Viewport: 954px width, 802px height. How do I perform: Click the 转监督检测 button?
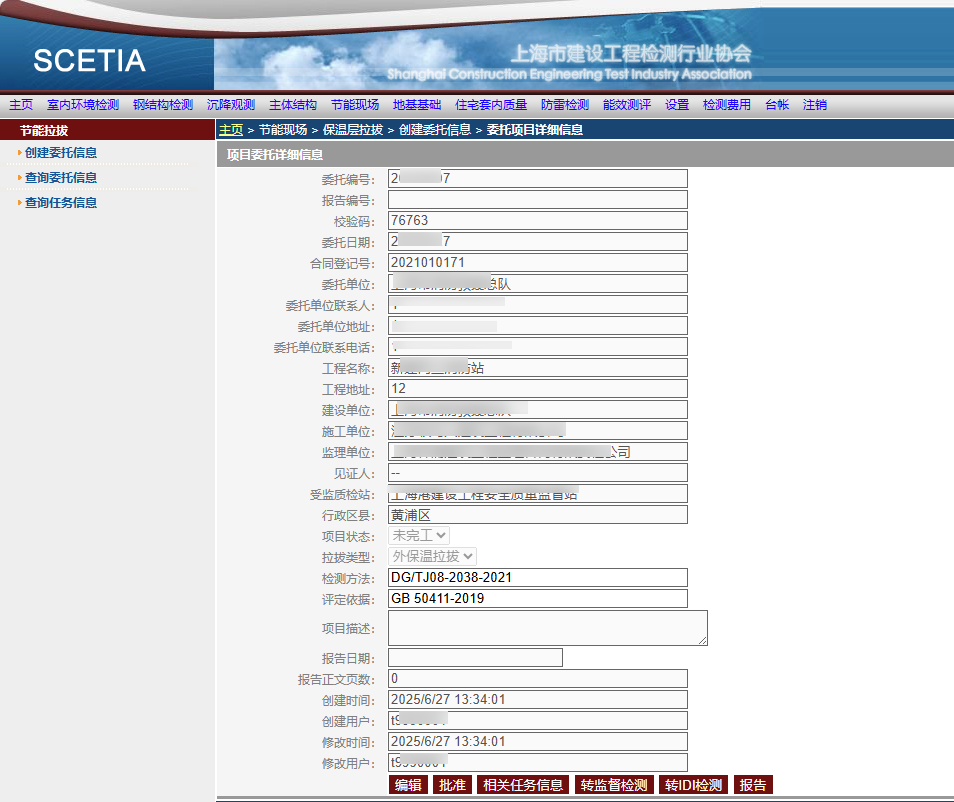[614, 785]
